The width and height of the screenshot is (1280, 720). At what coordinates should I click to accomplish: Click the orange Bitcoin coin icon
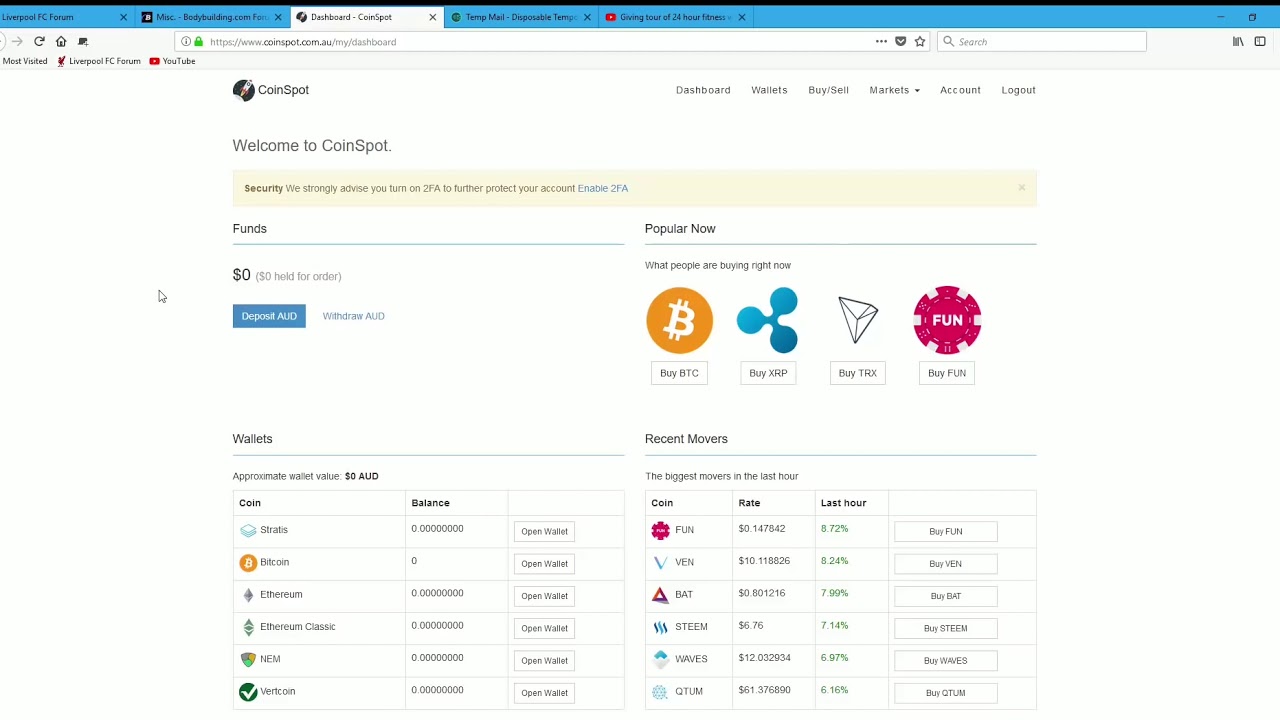click(679, 320)
